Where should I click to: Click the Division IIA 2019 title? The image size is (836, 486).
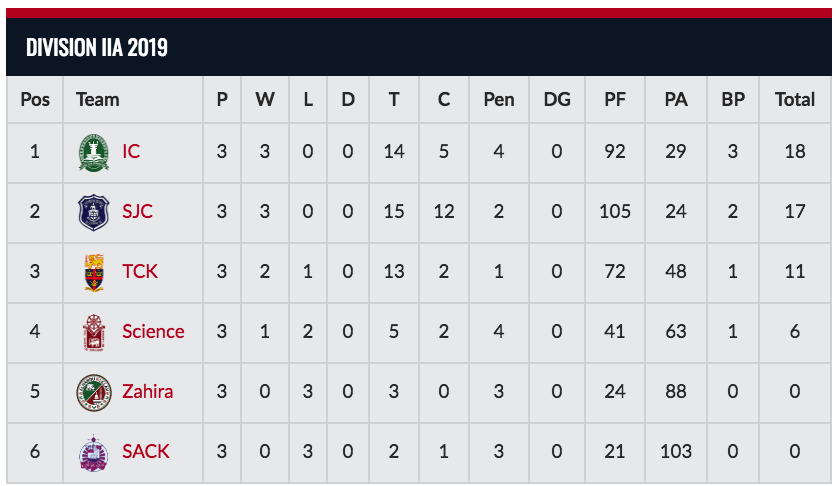97,47
